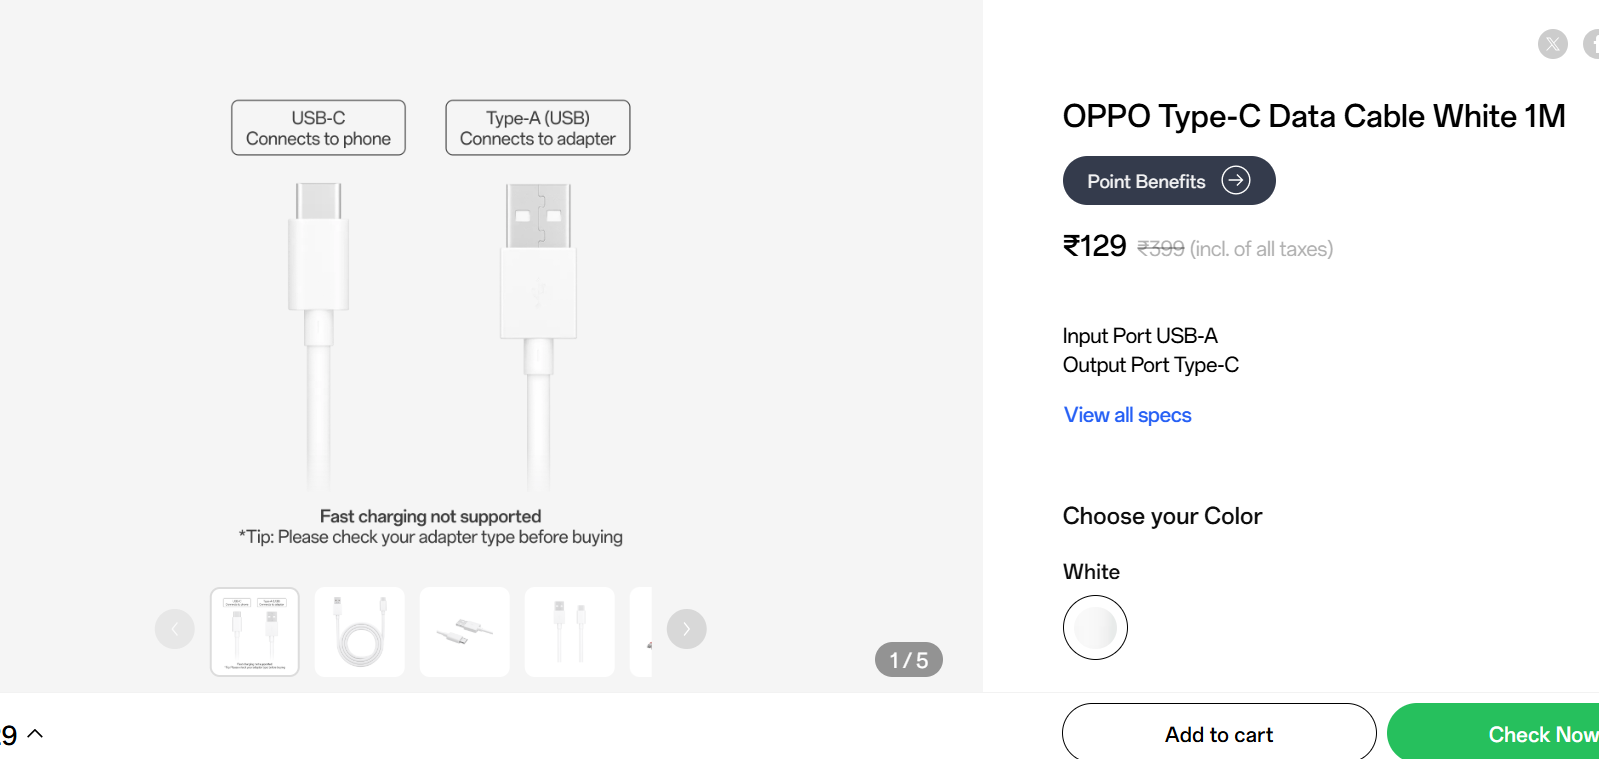Select the White color swatch
The height and width of the screenshot is (759, 1599).
point(1095,627)
